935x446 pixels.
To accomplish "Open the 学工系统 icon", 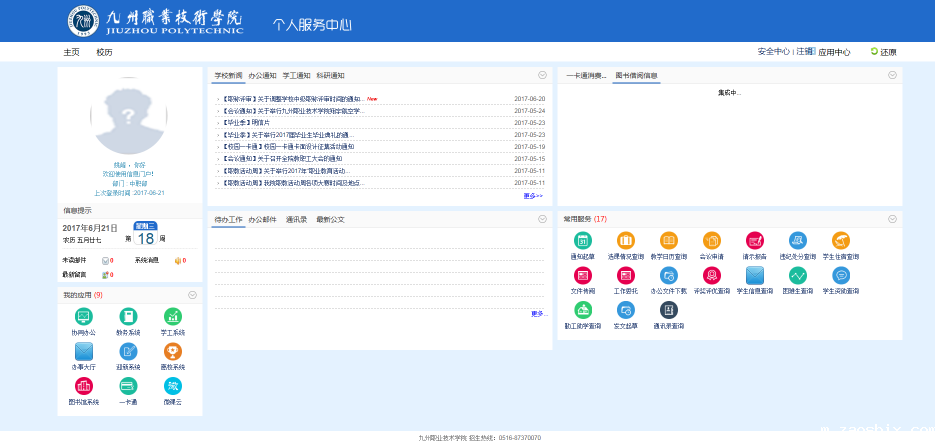I will click(173, 317).
